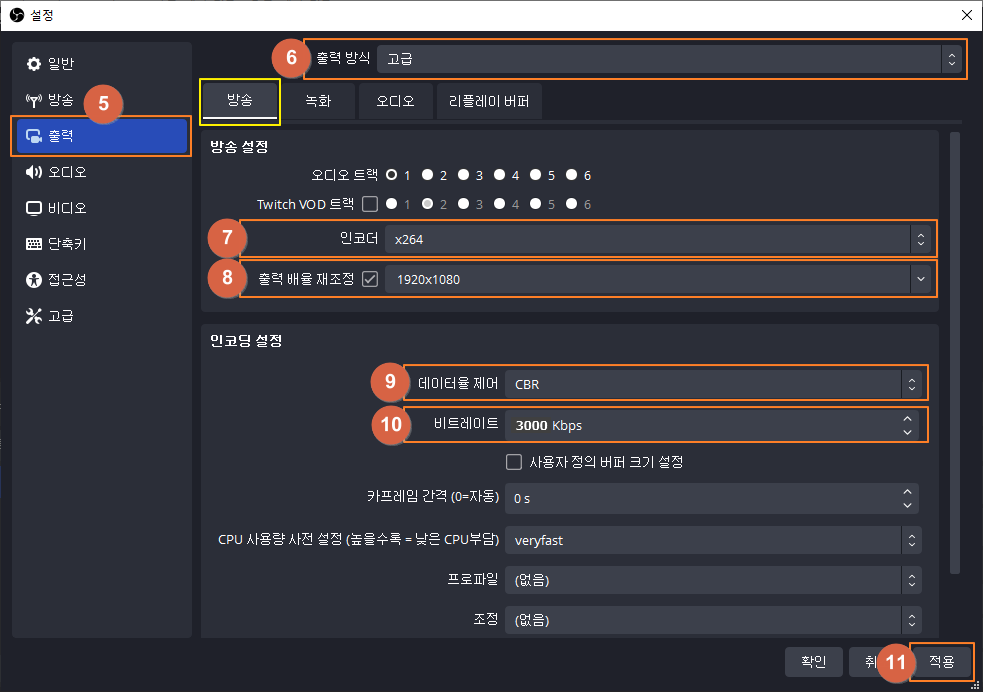Select Twitch VOD track 4 radio button
The height and width of the screenshot is (692, 983).
[x=500, y=204]
